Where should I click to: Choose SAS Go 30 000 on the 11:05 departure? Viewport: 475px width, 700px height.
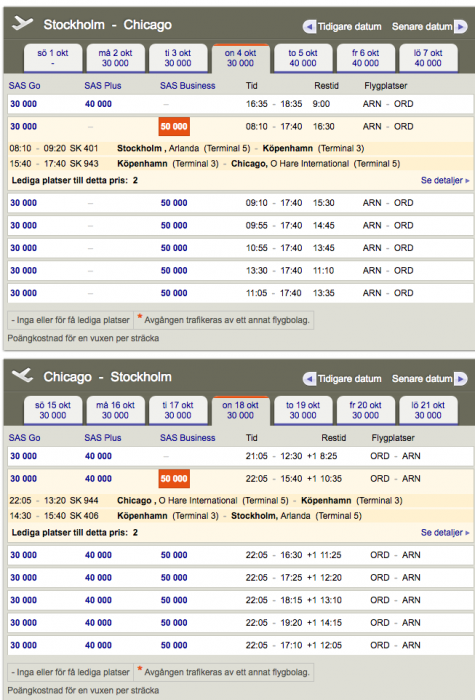[x=24, y=293]
